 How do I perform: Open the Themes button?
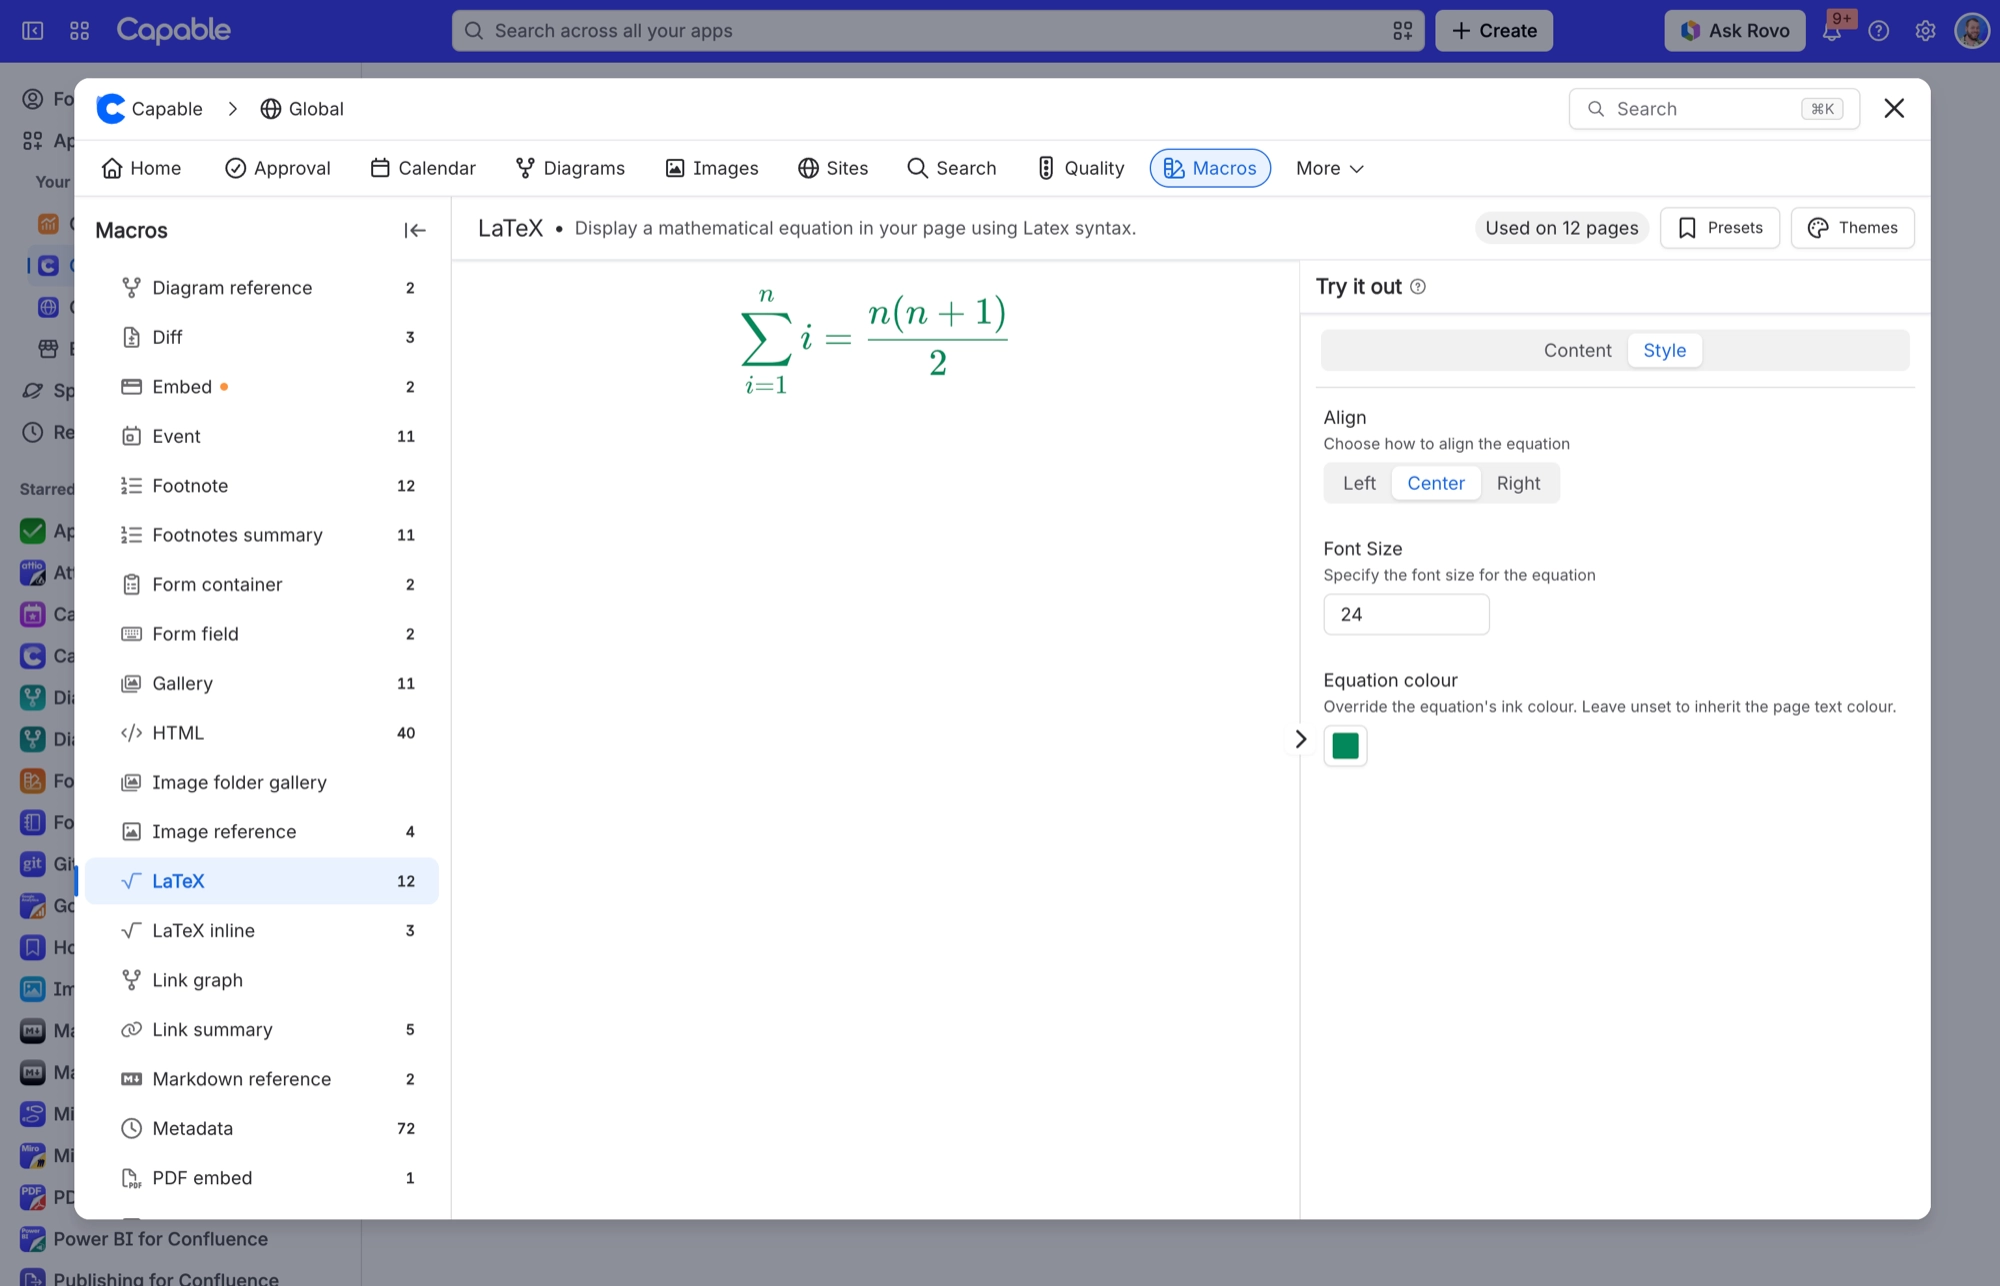click(x=1852, y=228)
